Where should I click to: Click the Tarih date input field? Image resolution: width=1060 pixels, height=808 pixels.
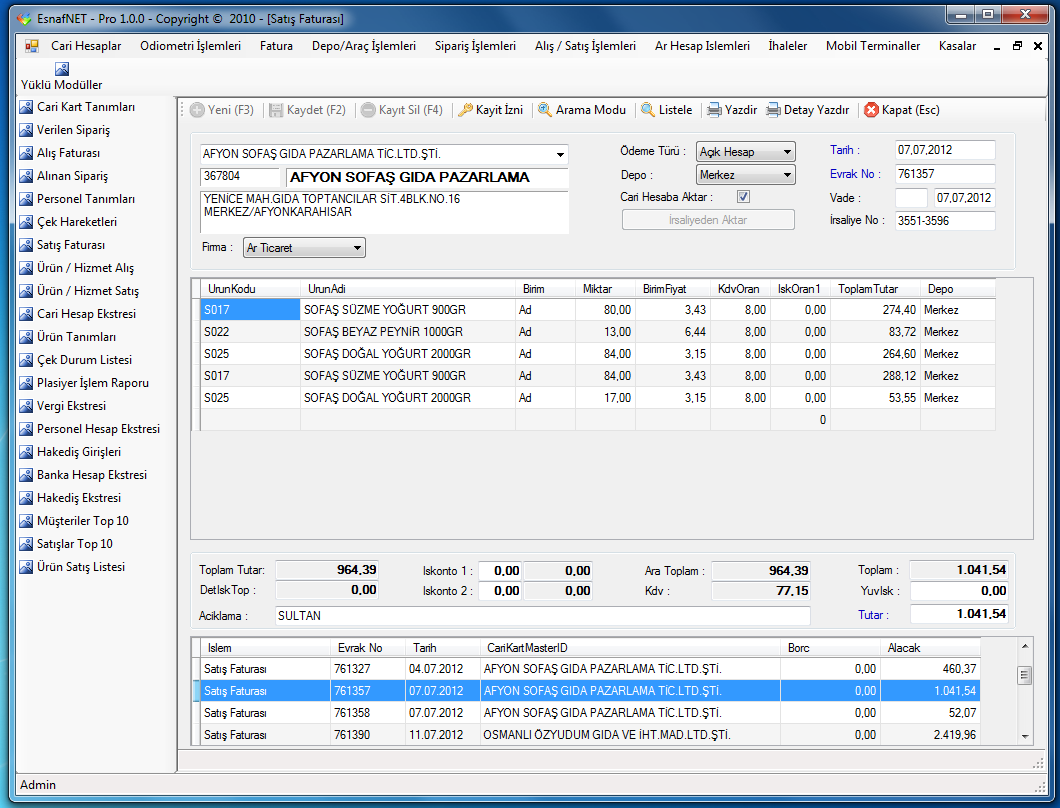coord(945,150)
